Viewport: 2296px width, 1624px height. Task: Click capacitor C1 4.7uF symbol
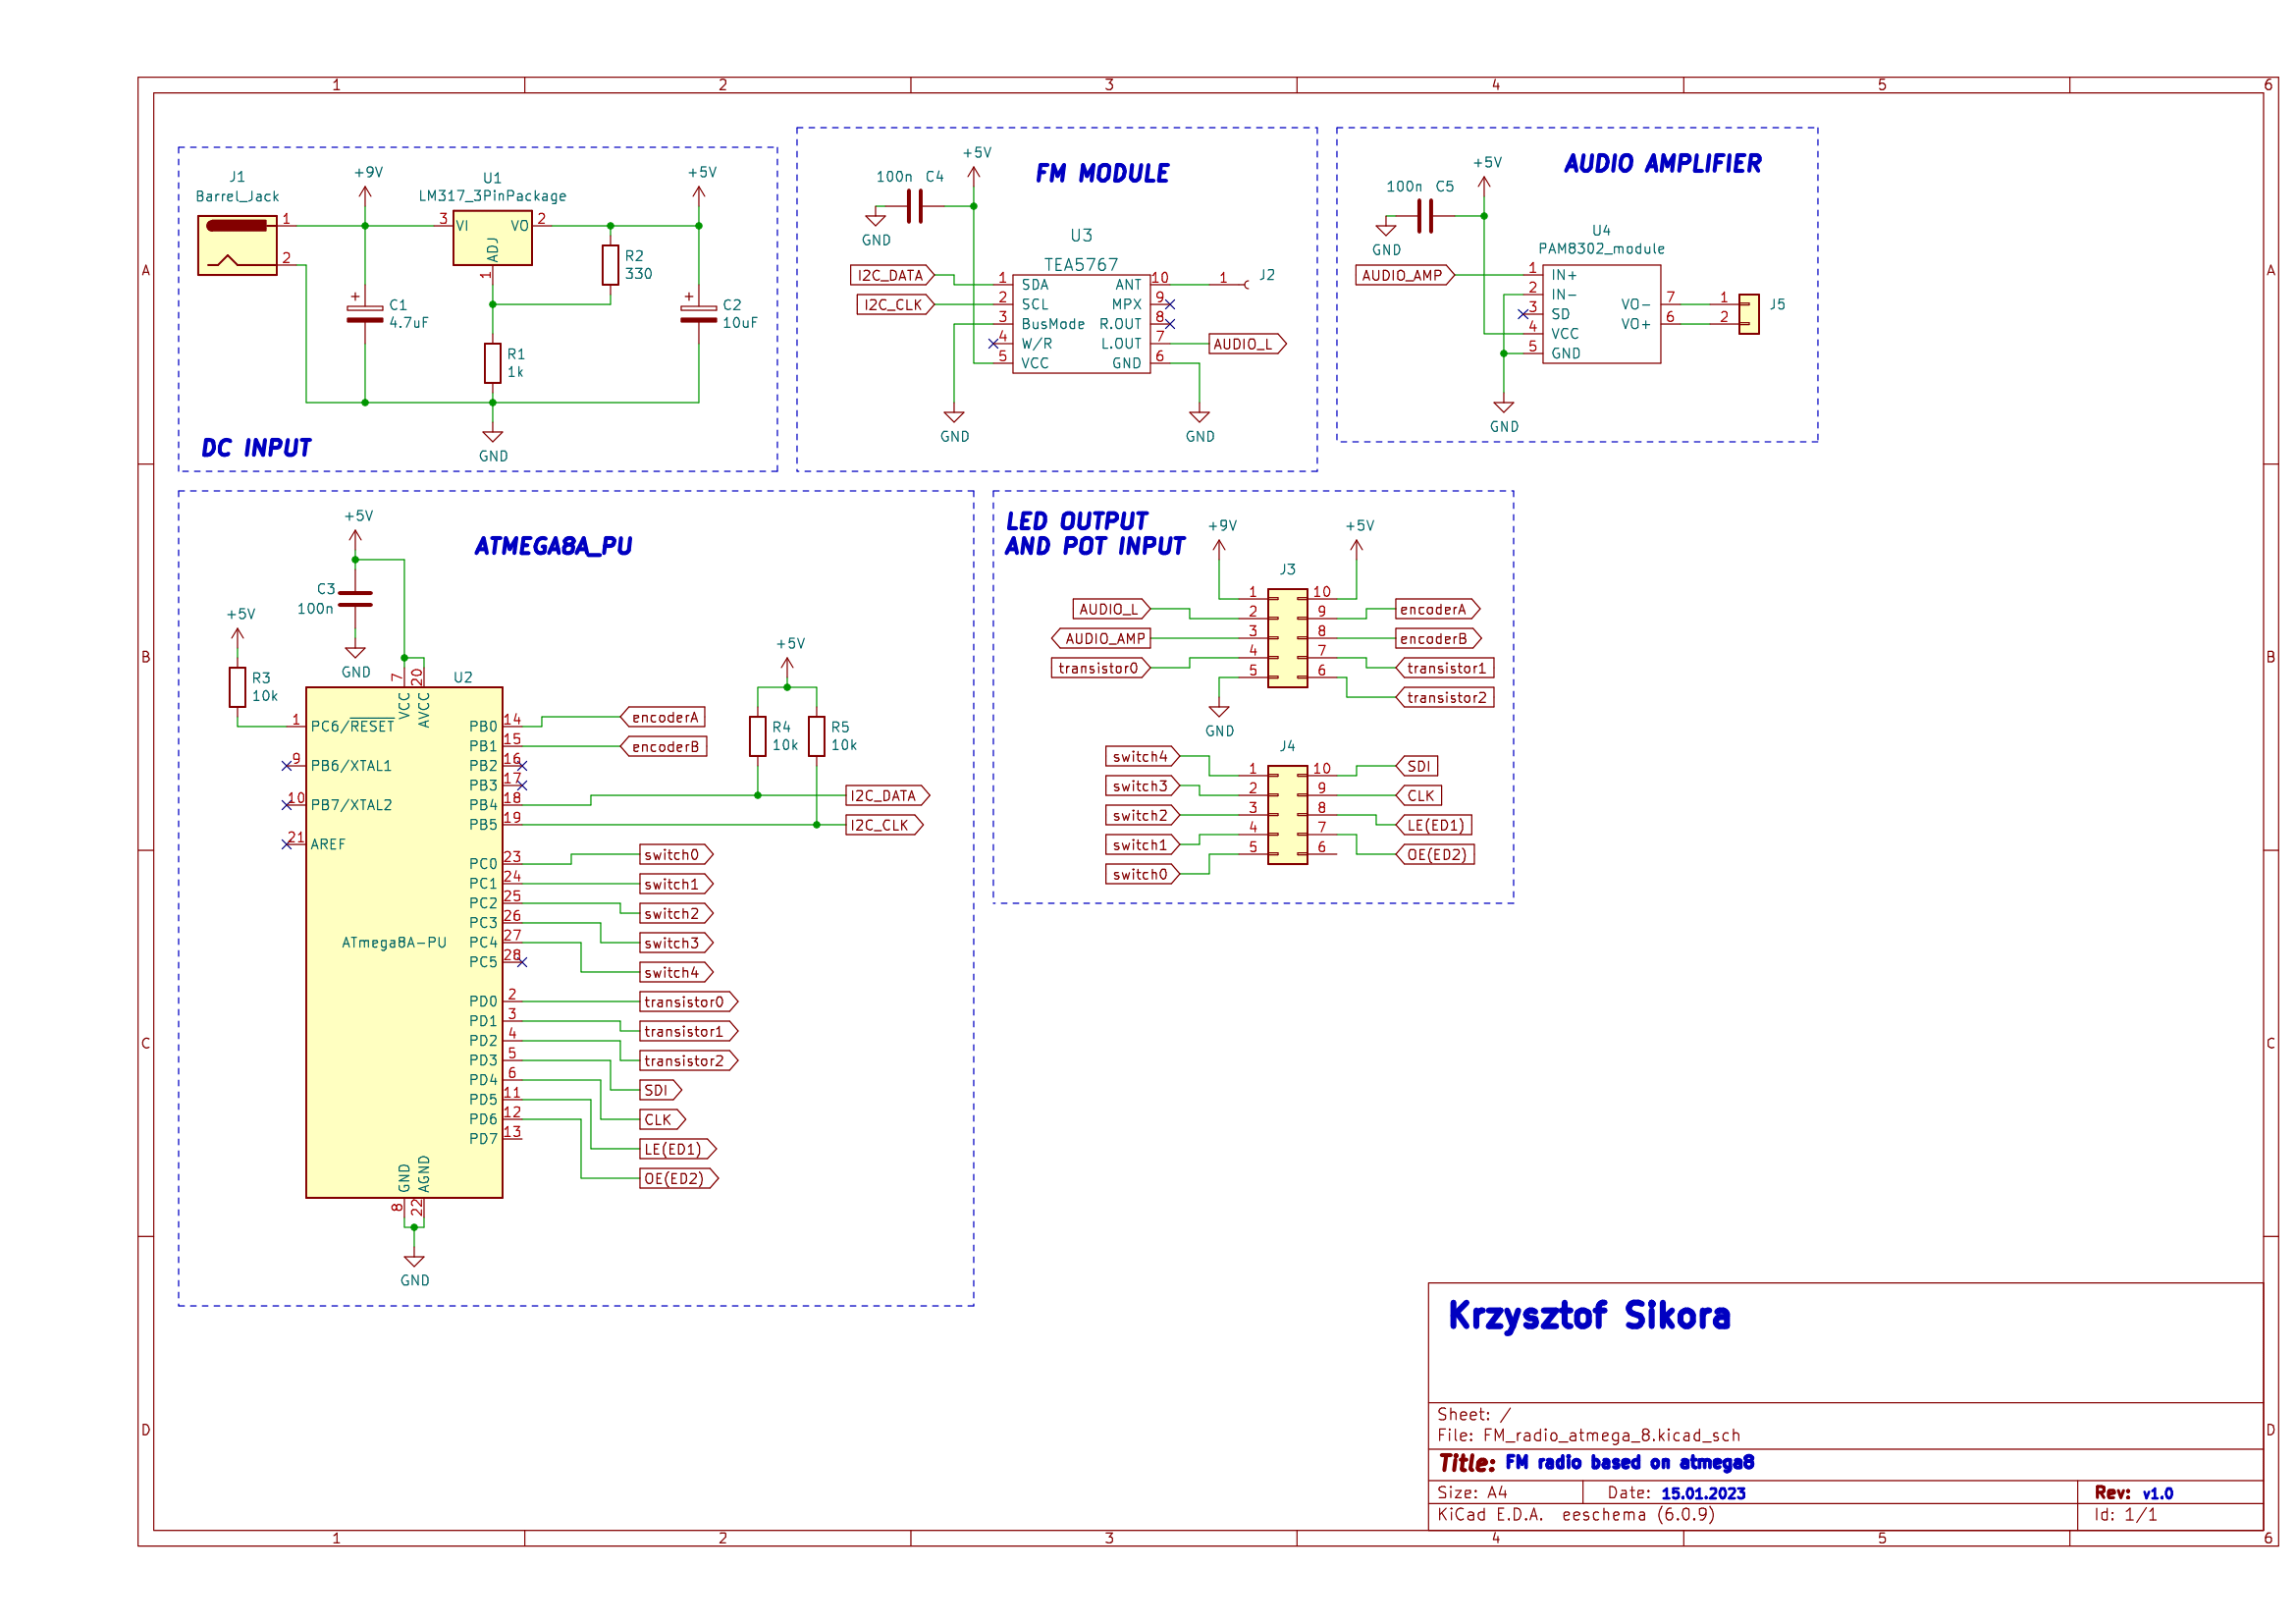pos(365,314)
